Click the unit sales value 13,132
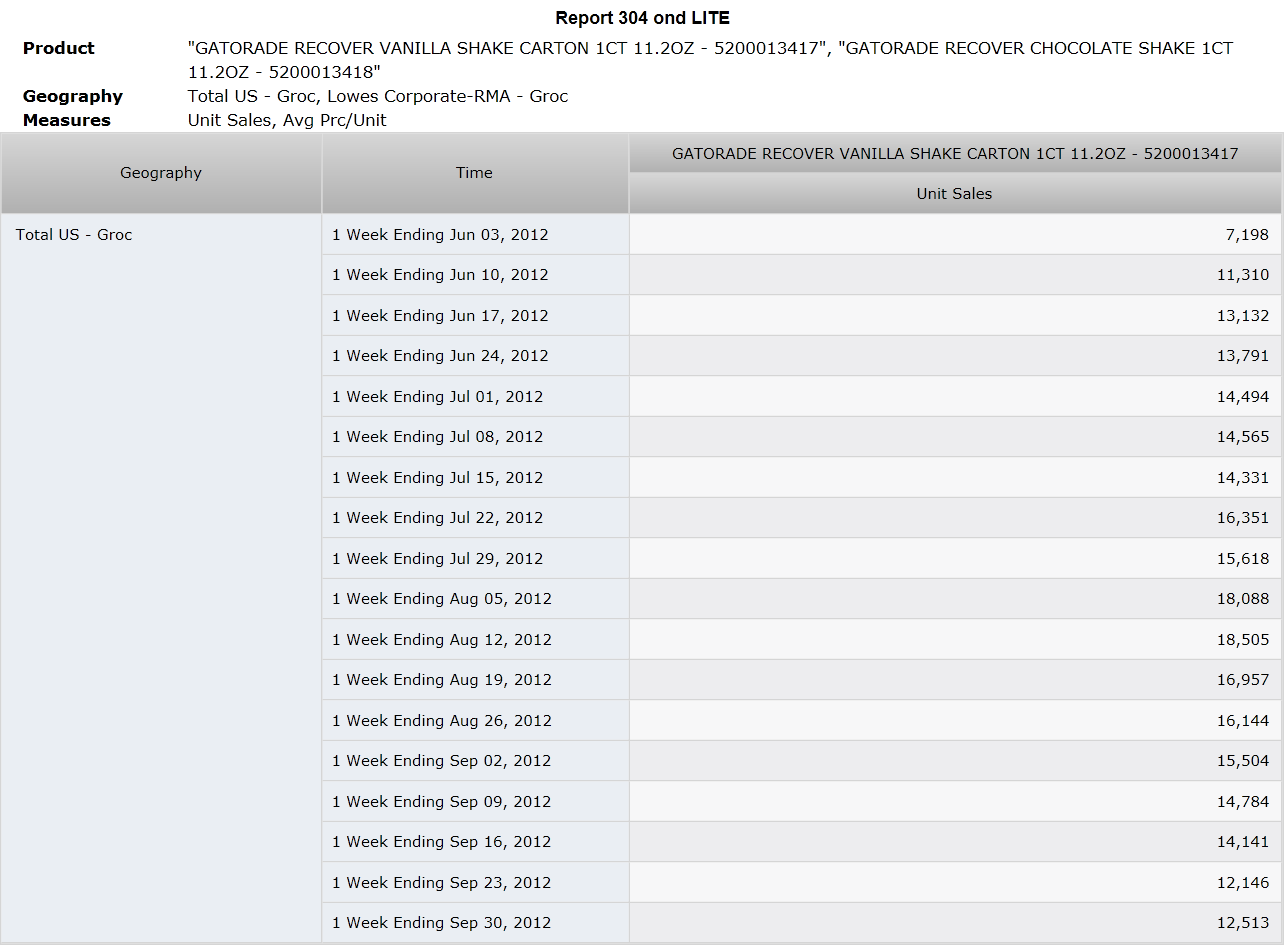 1243,316
